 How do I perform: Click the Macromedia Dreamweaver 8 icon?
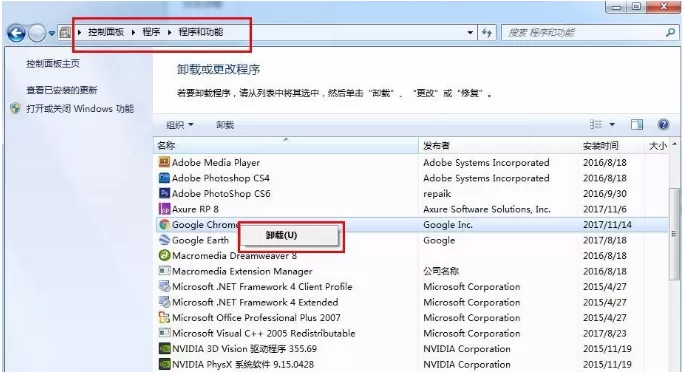164,255
